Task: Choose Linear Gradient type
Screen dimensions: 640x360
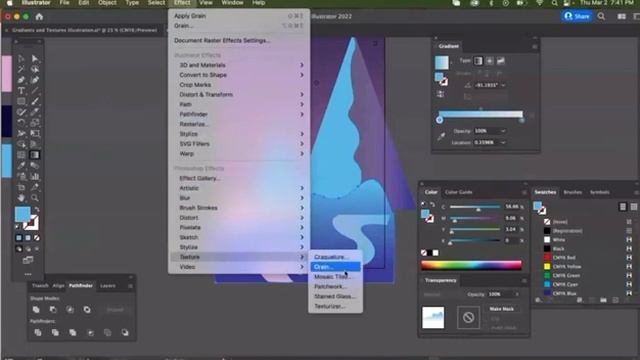Action: pyautogui.click(x=478, y=61)
